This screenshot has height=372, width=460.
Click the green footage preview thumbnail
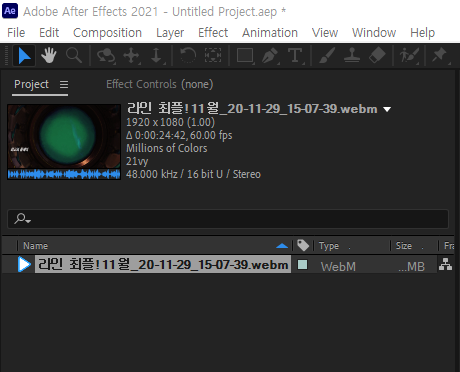[x=64, y=142]
